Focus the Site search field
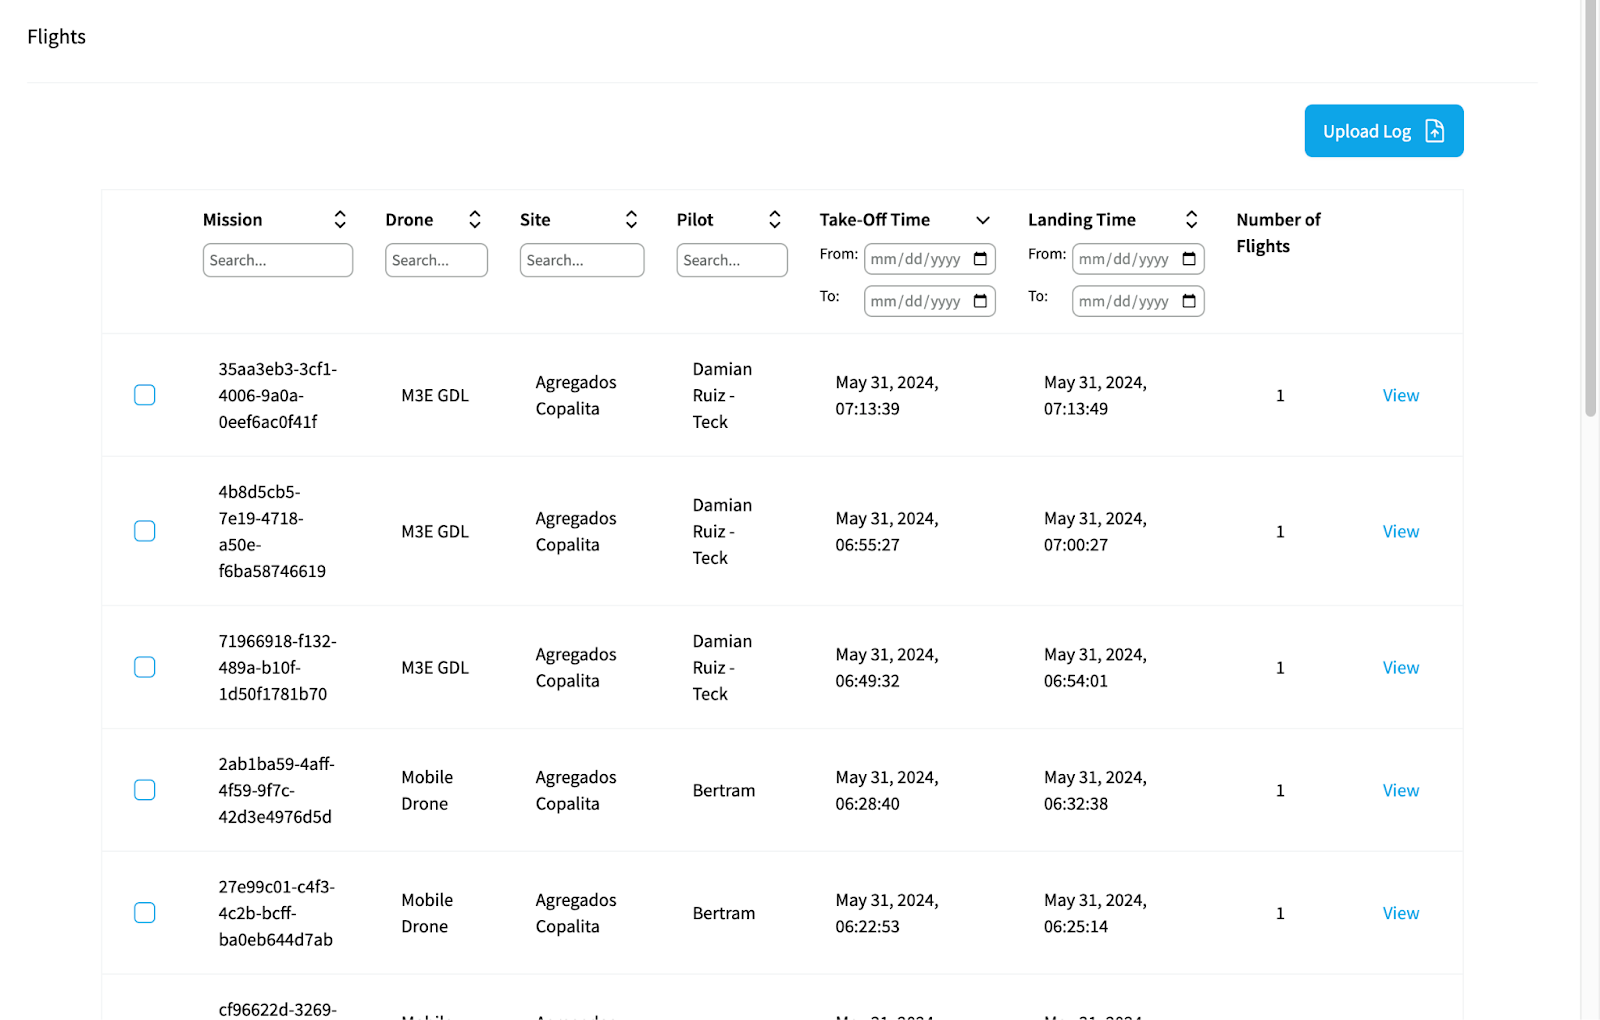This screenshot has width=1600, height=1020. pos(582,260)
